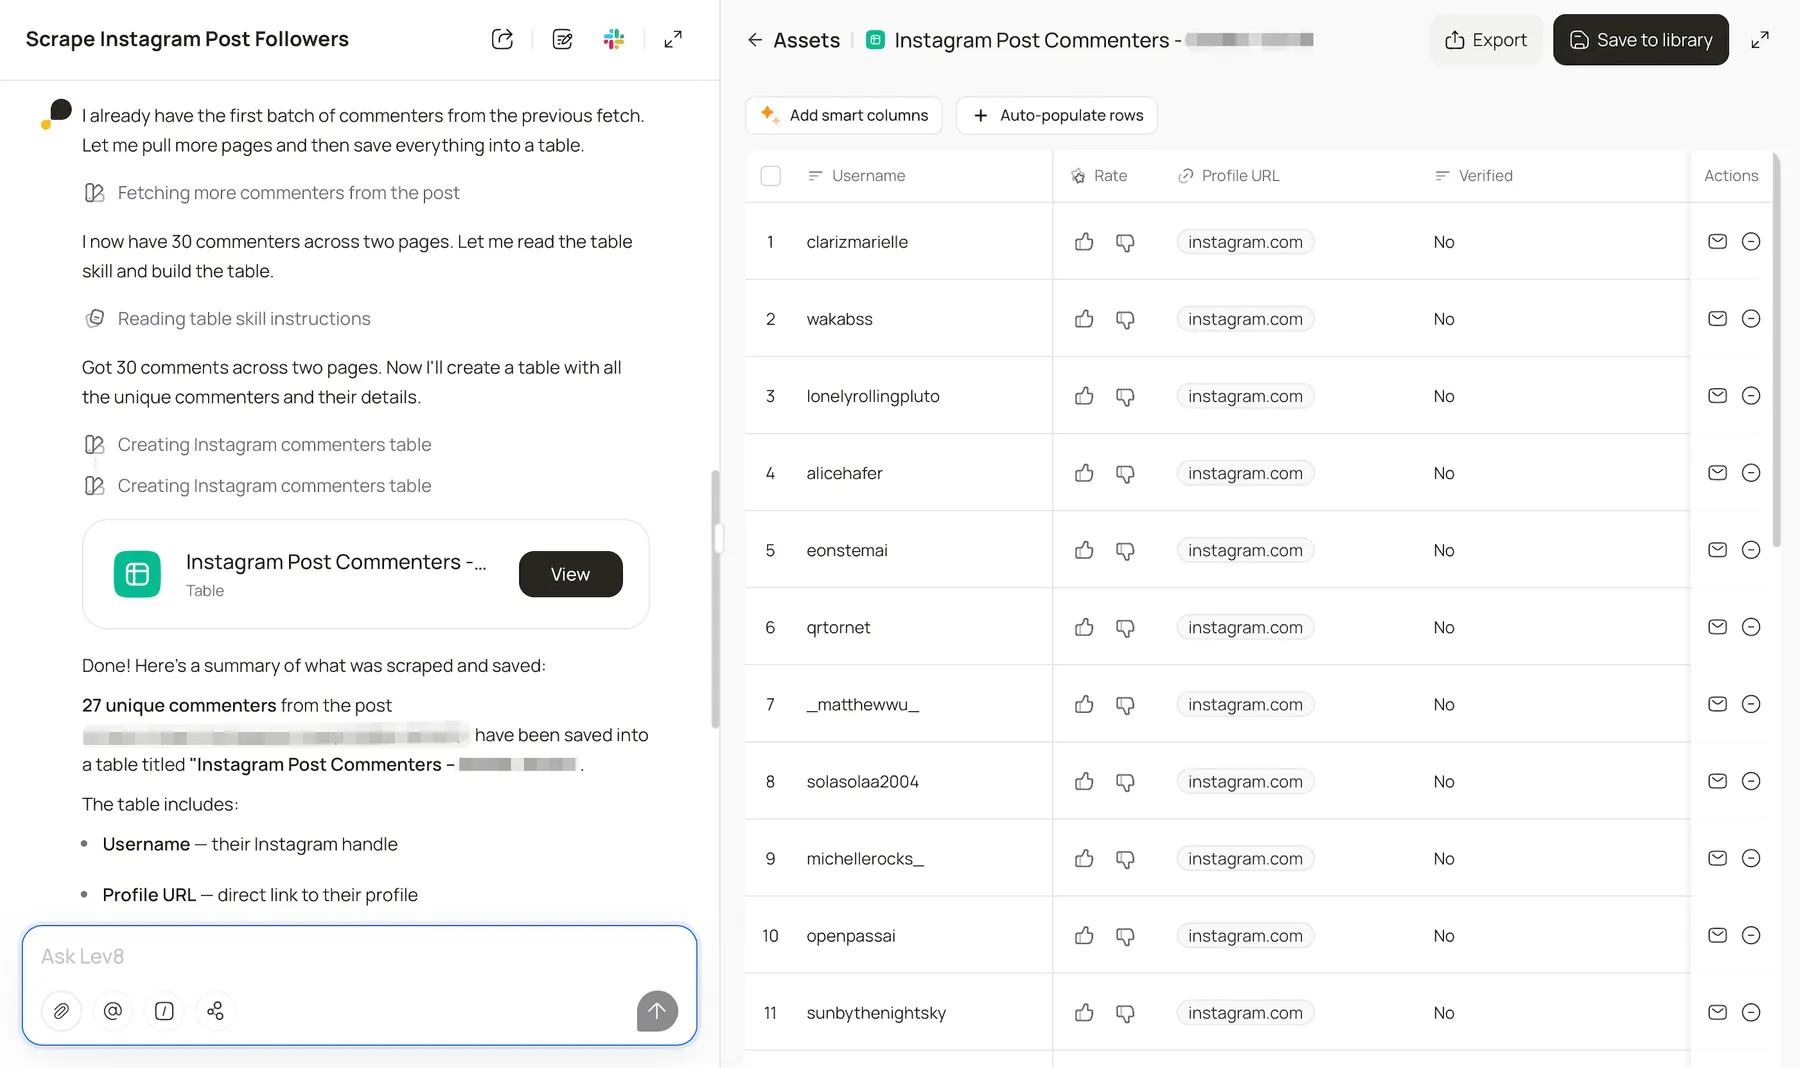This screenshot has width=1800, height=1068.
Task: Thumbs down the lonelyrollingpluto row
Action: (x=1125, y=396)
